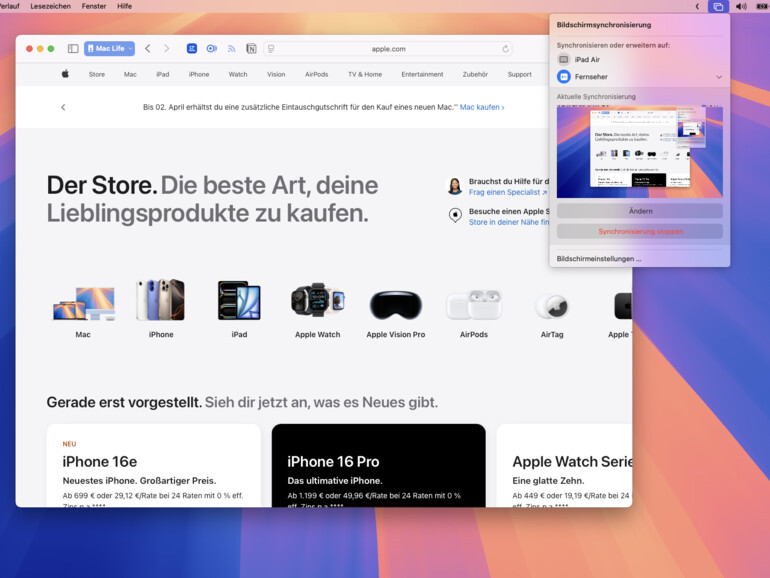Open the iPhone 16 Pro black card

point(379,466)
